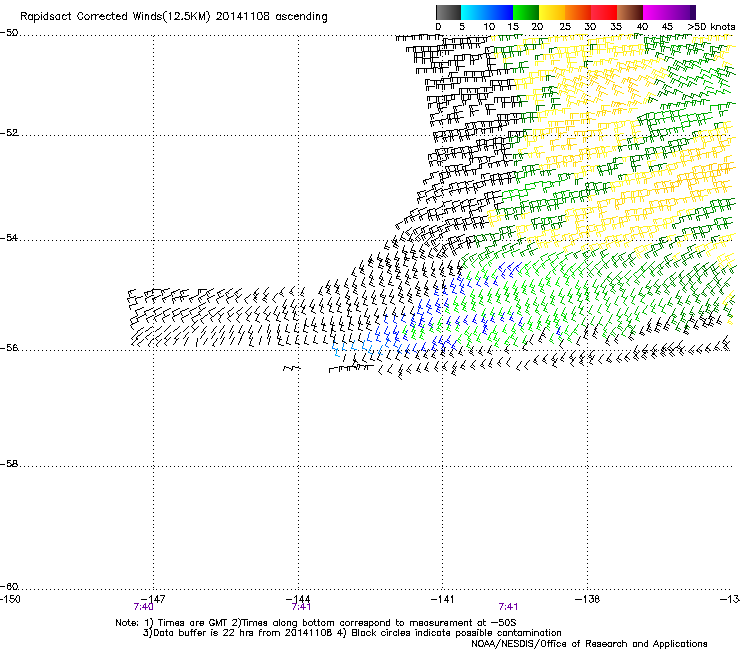740x650 pixels.
Task: Pick the green 15–20 knots legend color
Action: tap(526, 12)
